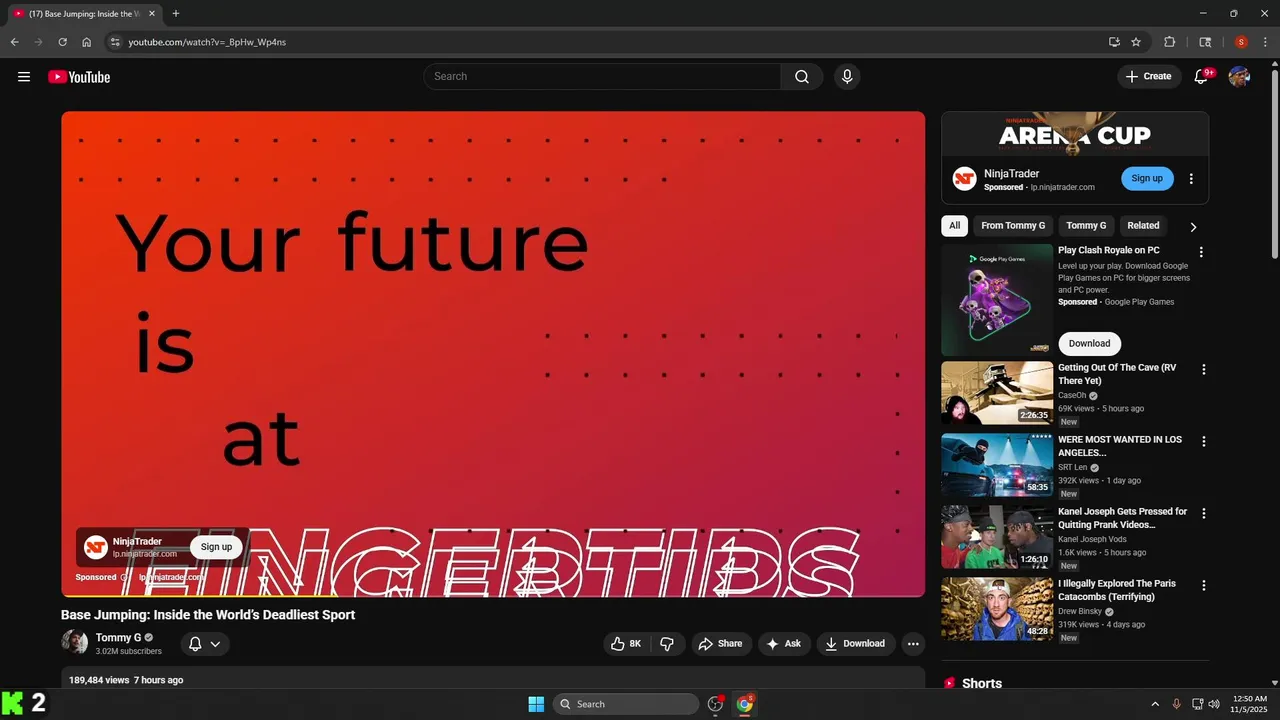Open the notifications bell
Viewport: 1280px width, 720px height.
pos(1202,77)
